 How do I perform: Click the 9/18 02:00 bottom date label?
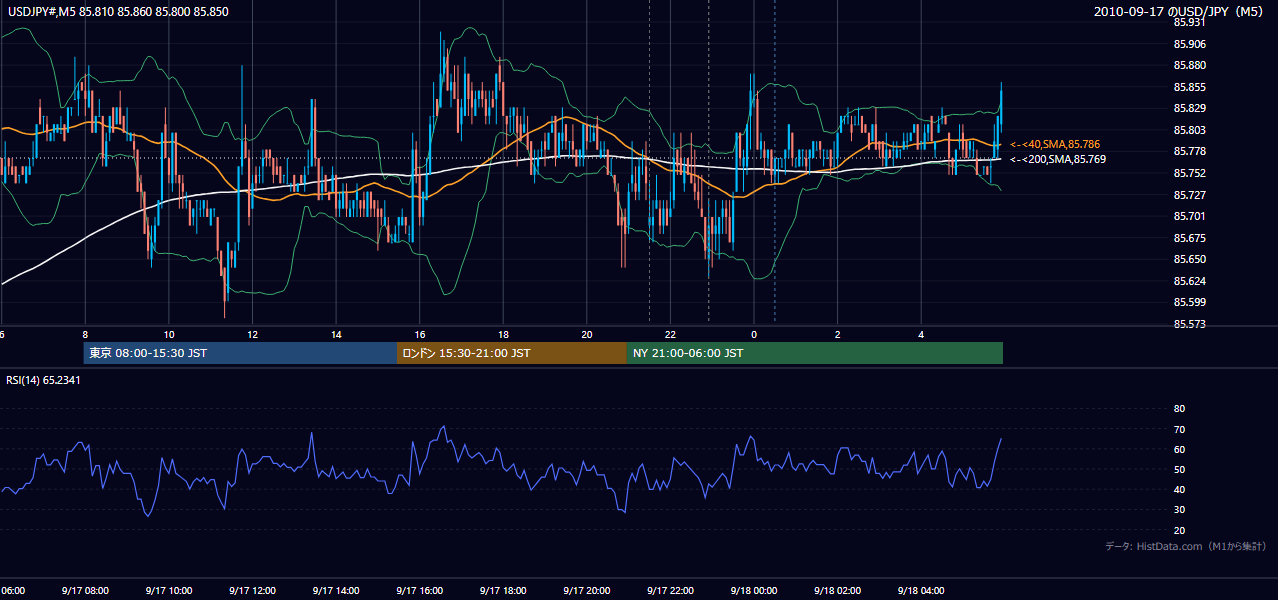(x=837, y=590)
